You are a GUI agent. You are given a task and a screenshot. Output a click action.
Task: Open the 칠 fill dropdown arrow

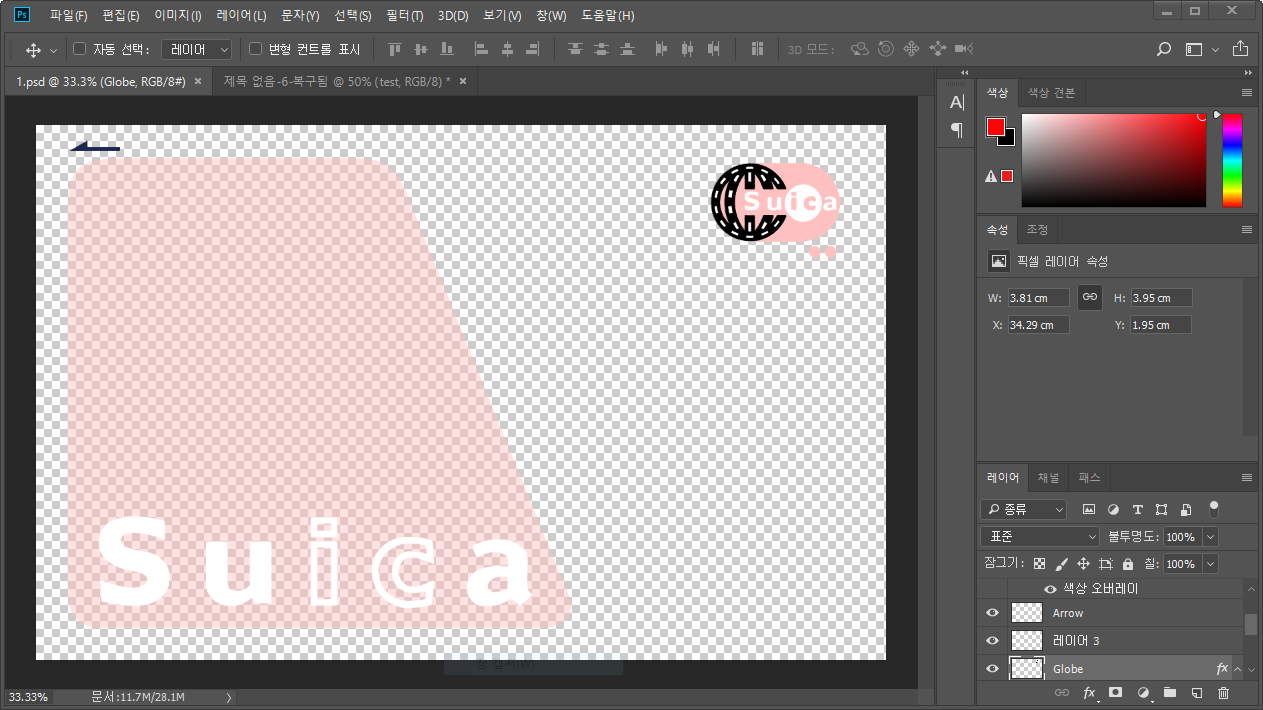click(1211, 564)
